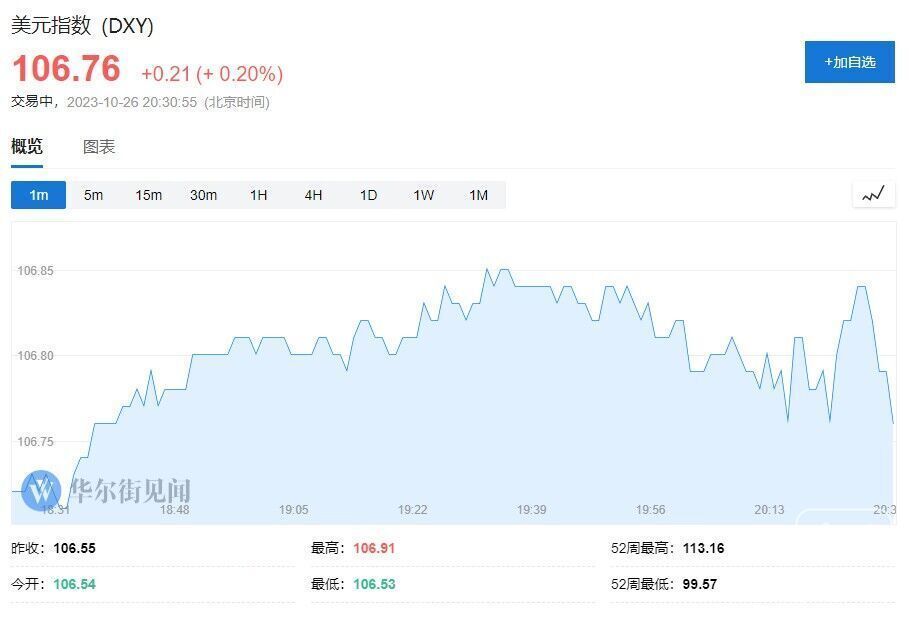Click the 美元指数 (DXY) title

(x=82, y=26)
